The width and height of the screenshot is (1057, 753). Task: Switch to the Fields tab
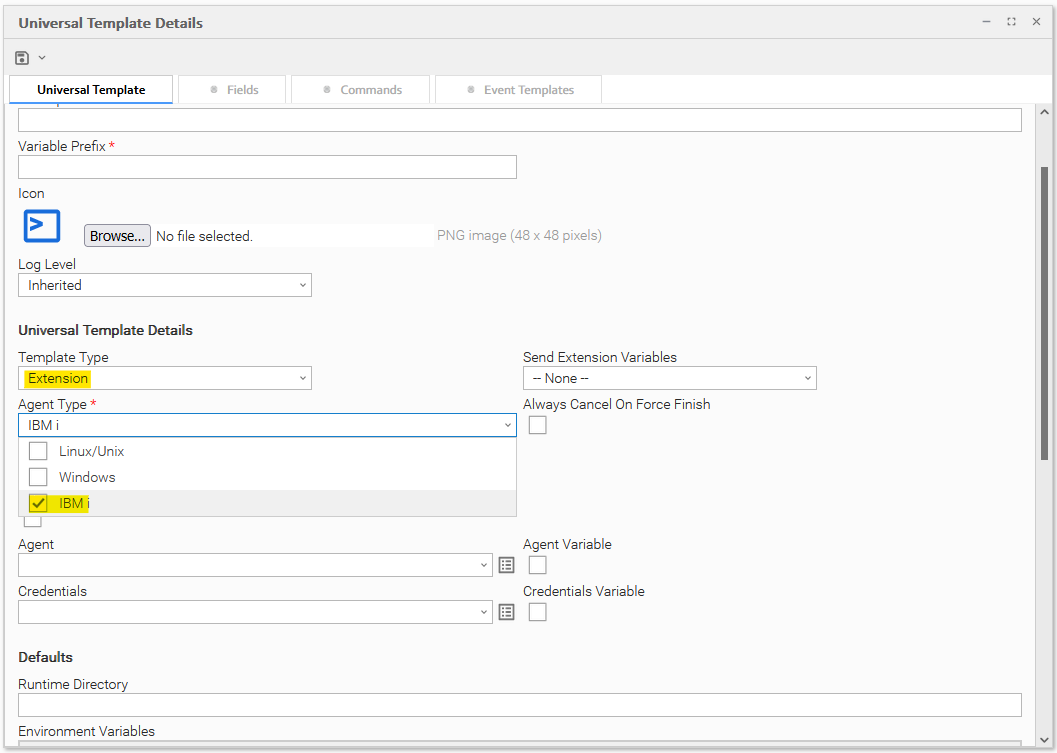click(233, 90)
